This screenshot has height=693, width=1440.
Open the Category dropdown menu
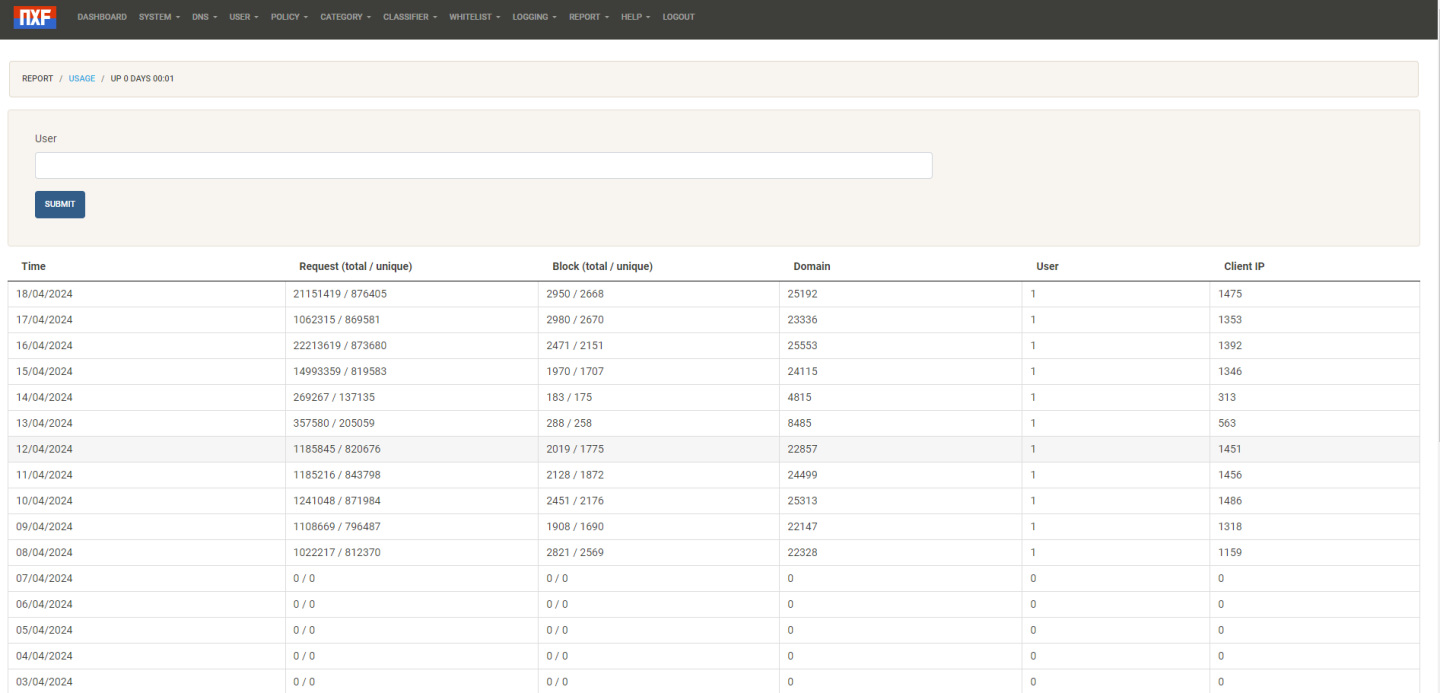(345, 17)
